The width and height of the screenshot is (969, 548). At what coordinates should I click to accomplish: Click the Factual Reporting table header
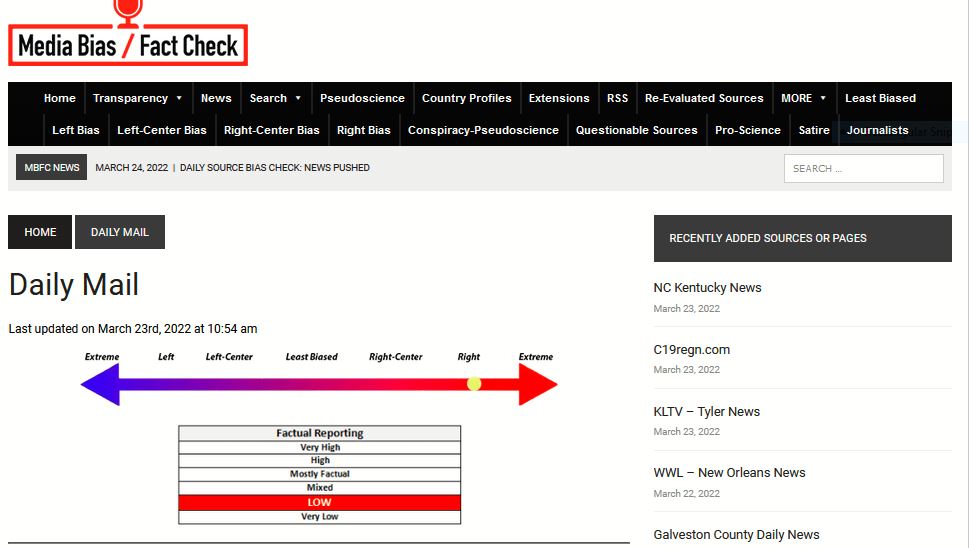point(319,433)
